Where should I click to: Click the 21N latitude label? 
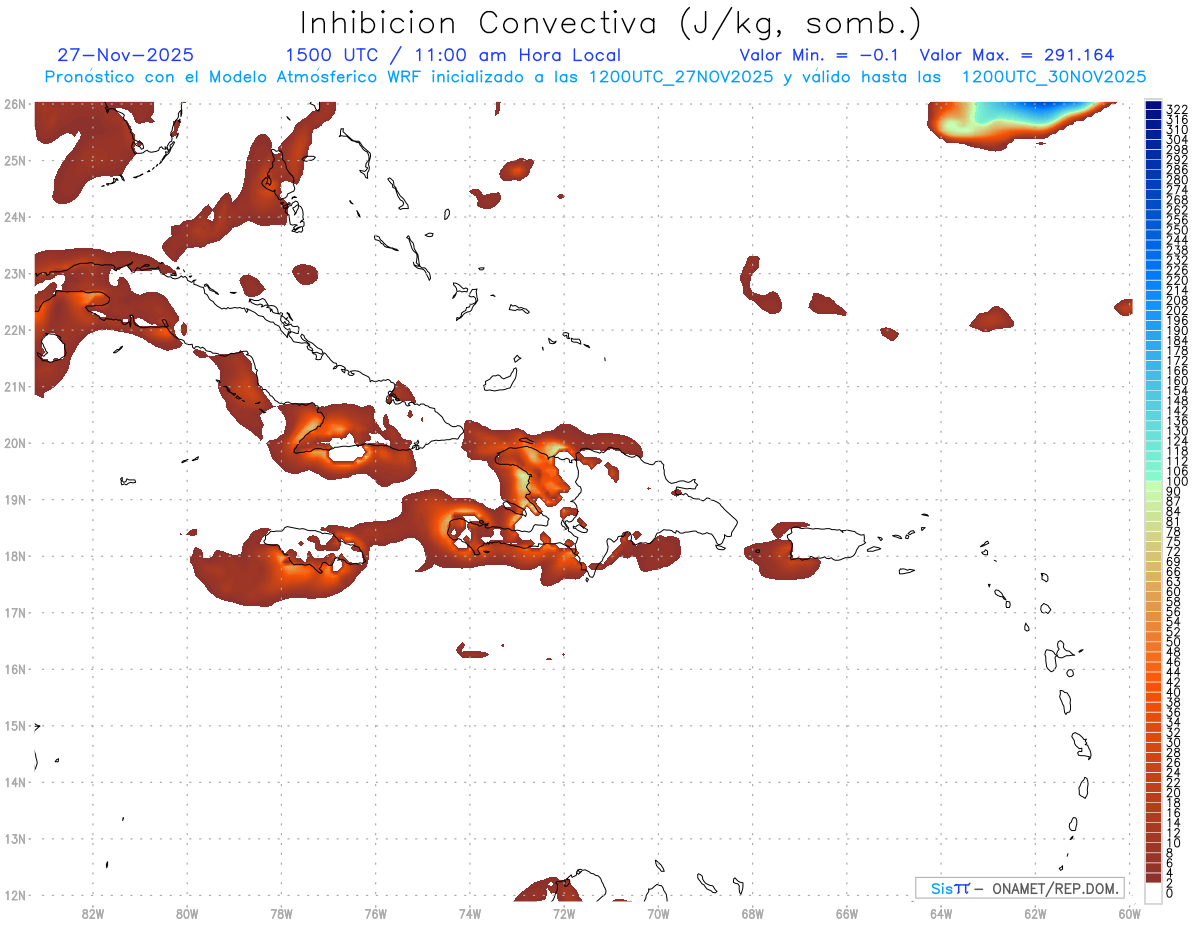[x=15, y=387]
